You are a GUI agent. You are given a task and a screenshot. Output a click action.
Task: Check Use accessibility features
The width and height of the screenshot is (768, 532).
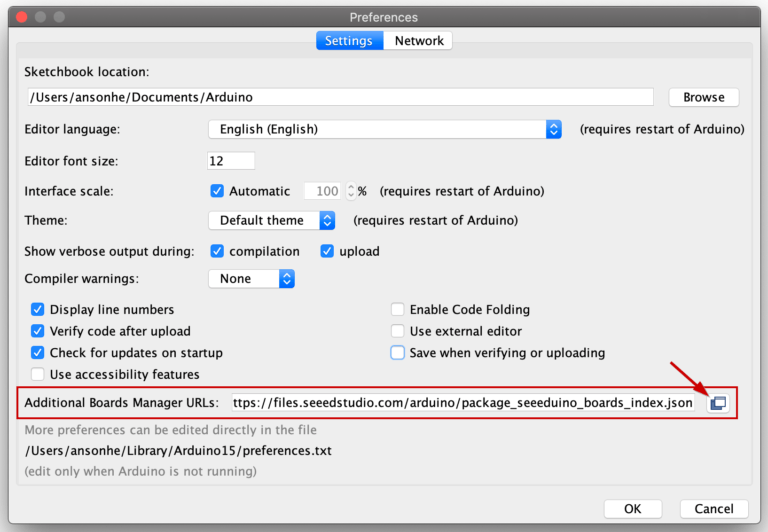click(38, 374)
